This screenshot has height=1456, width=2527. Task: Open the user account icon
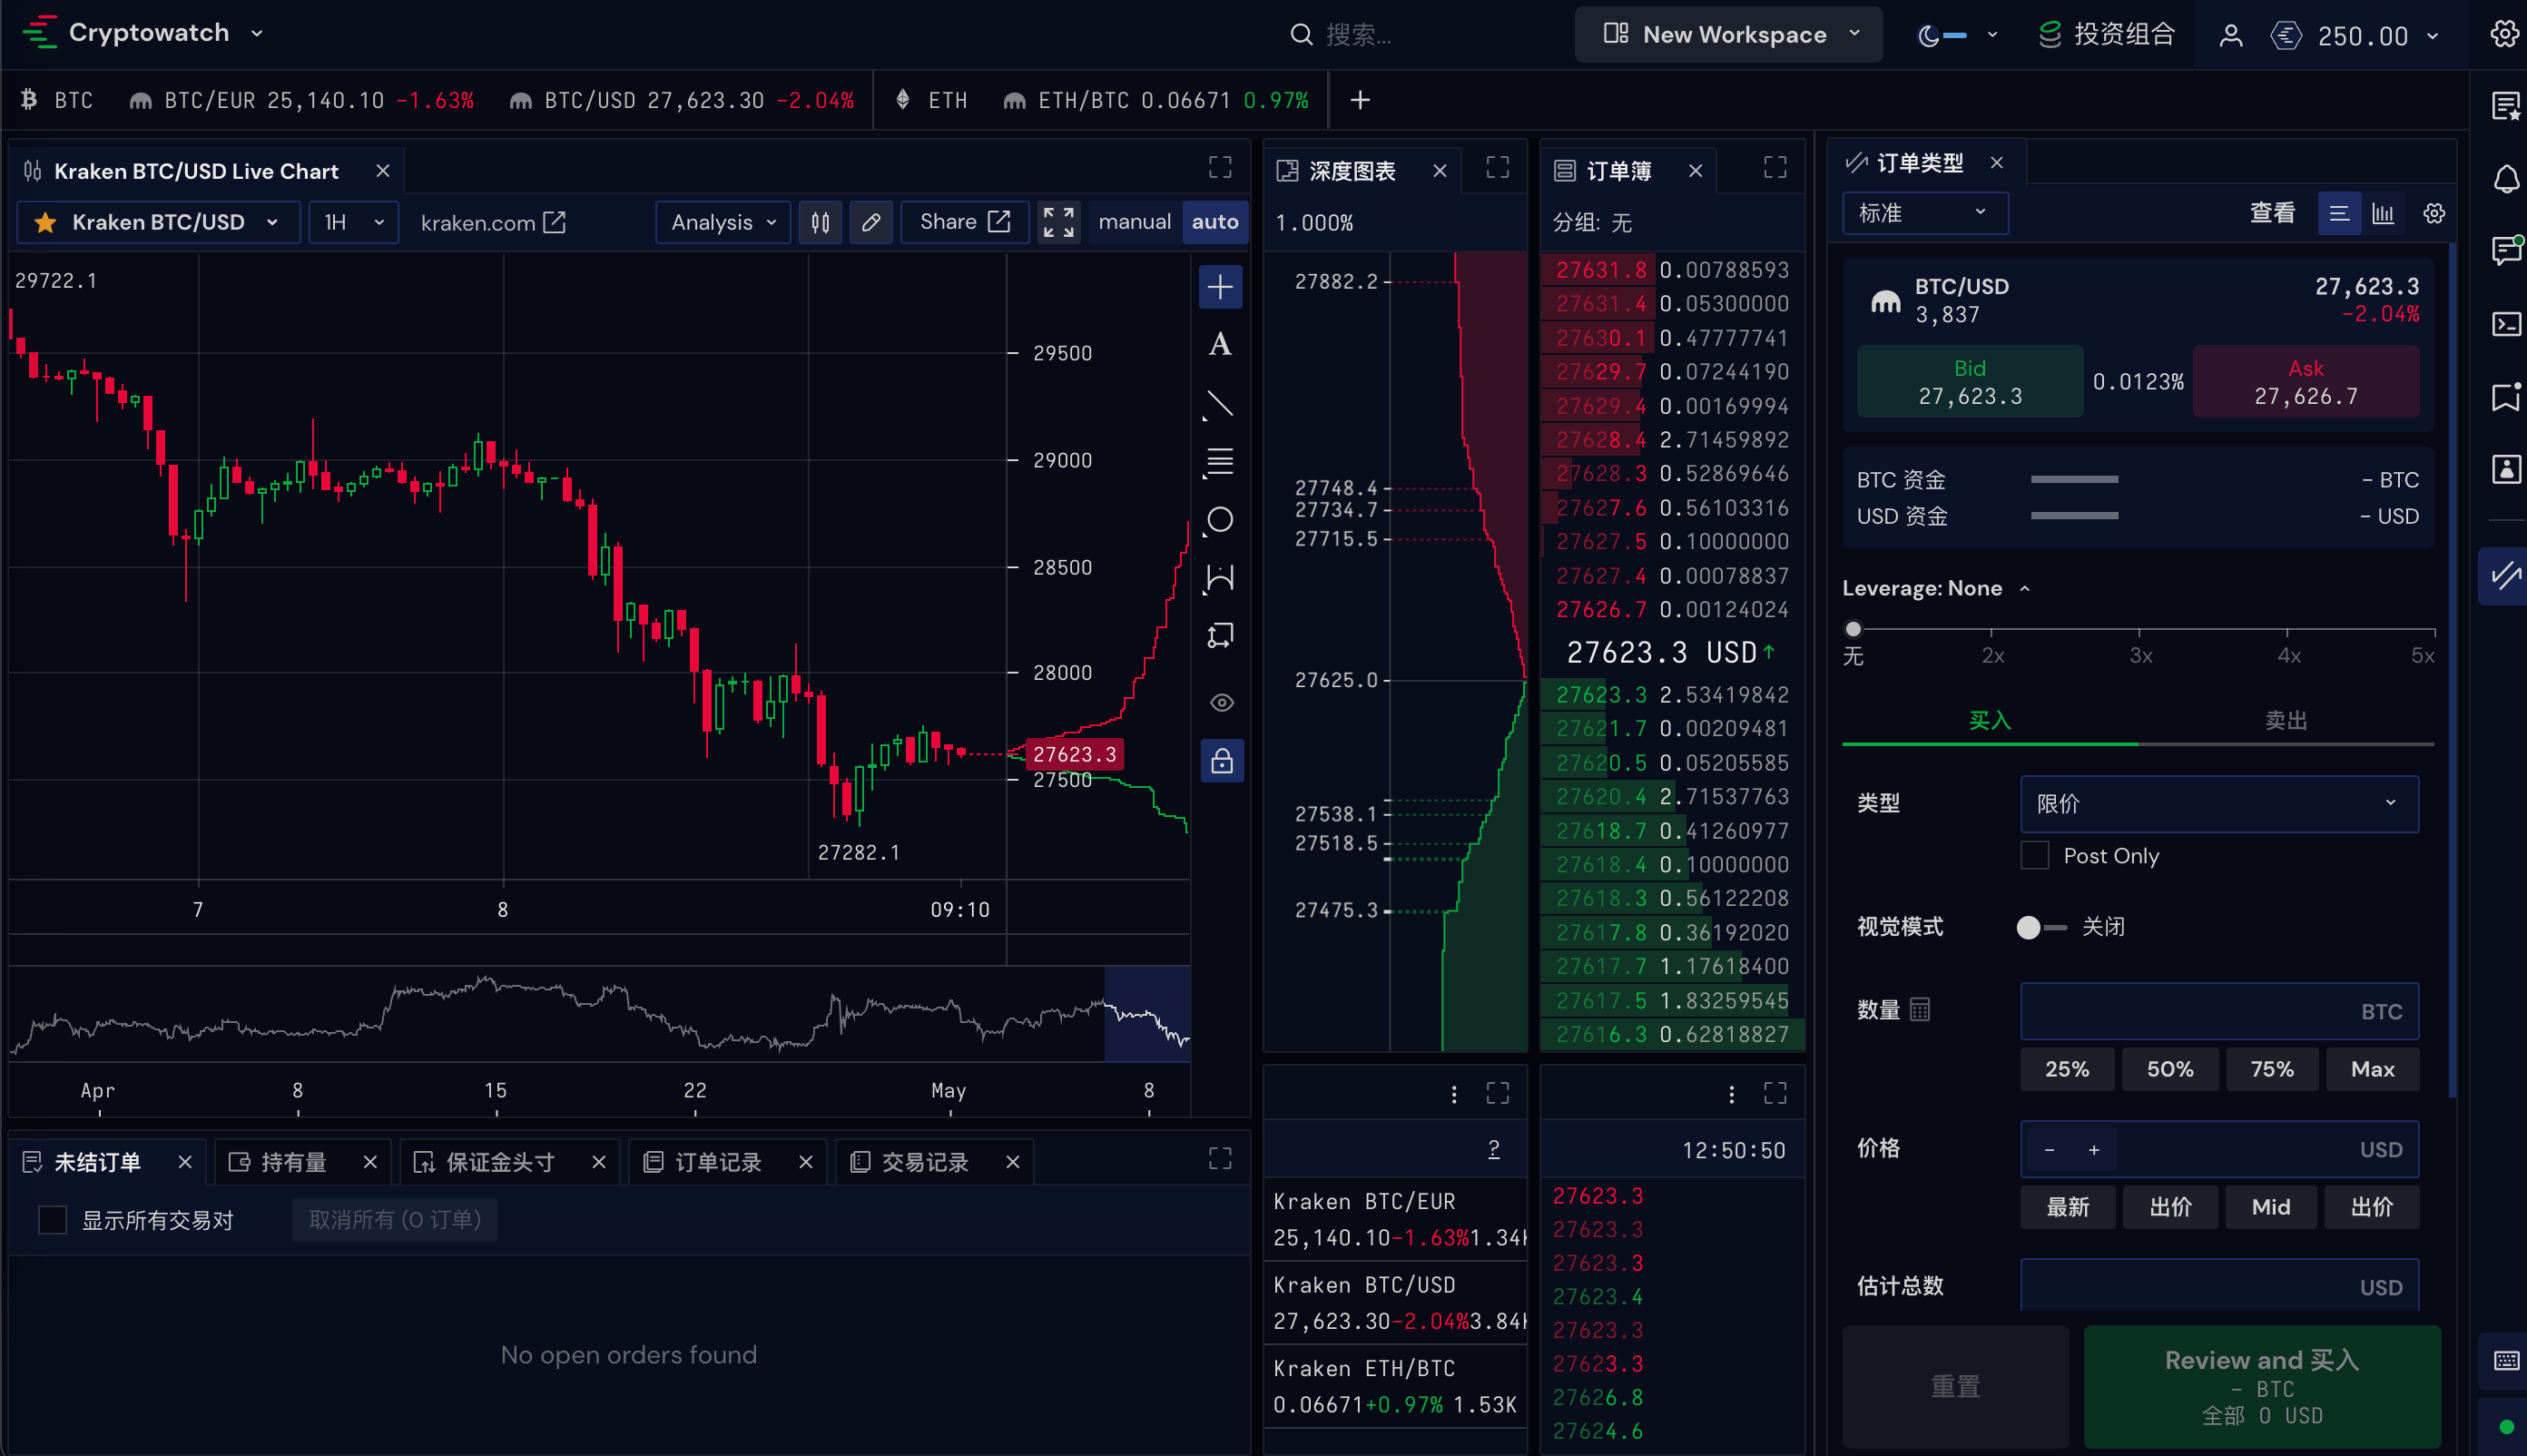tap(2230, 36)
